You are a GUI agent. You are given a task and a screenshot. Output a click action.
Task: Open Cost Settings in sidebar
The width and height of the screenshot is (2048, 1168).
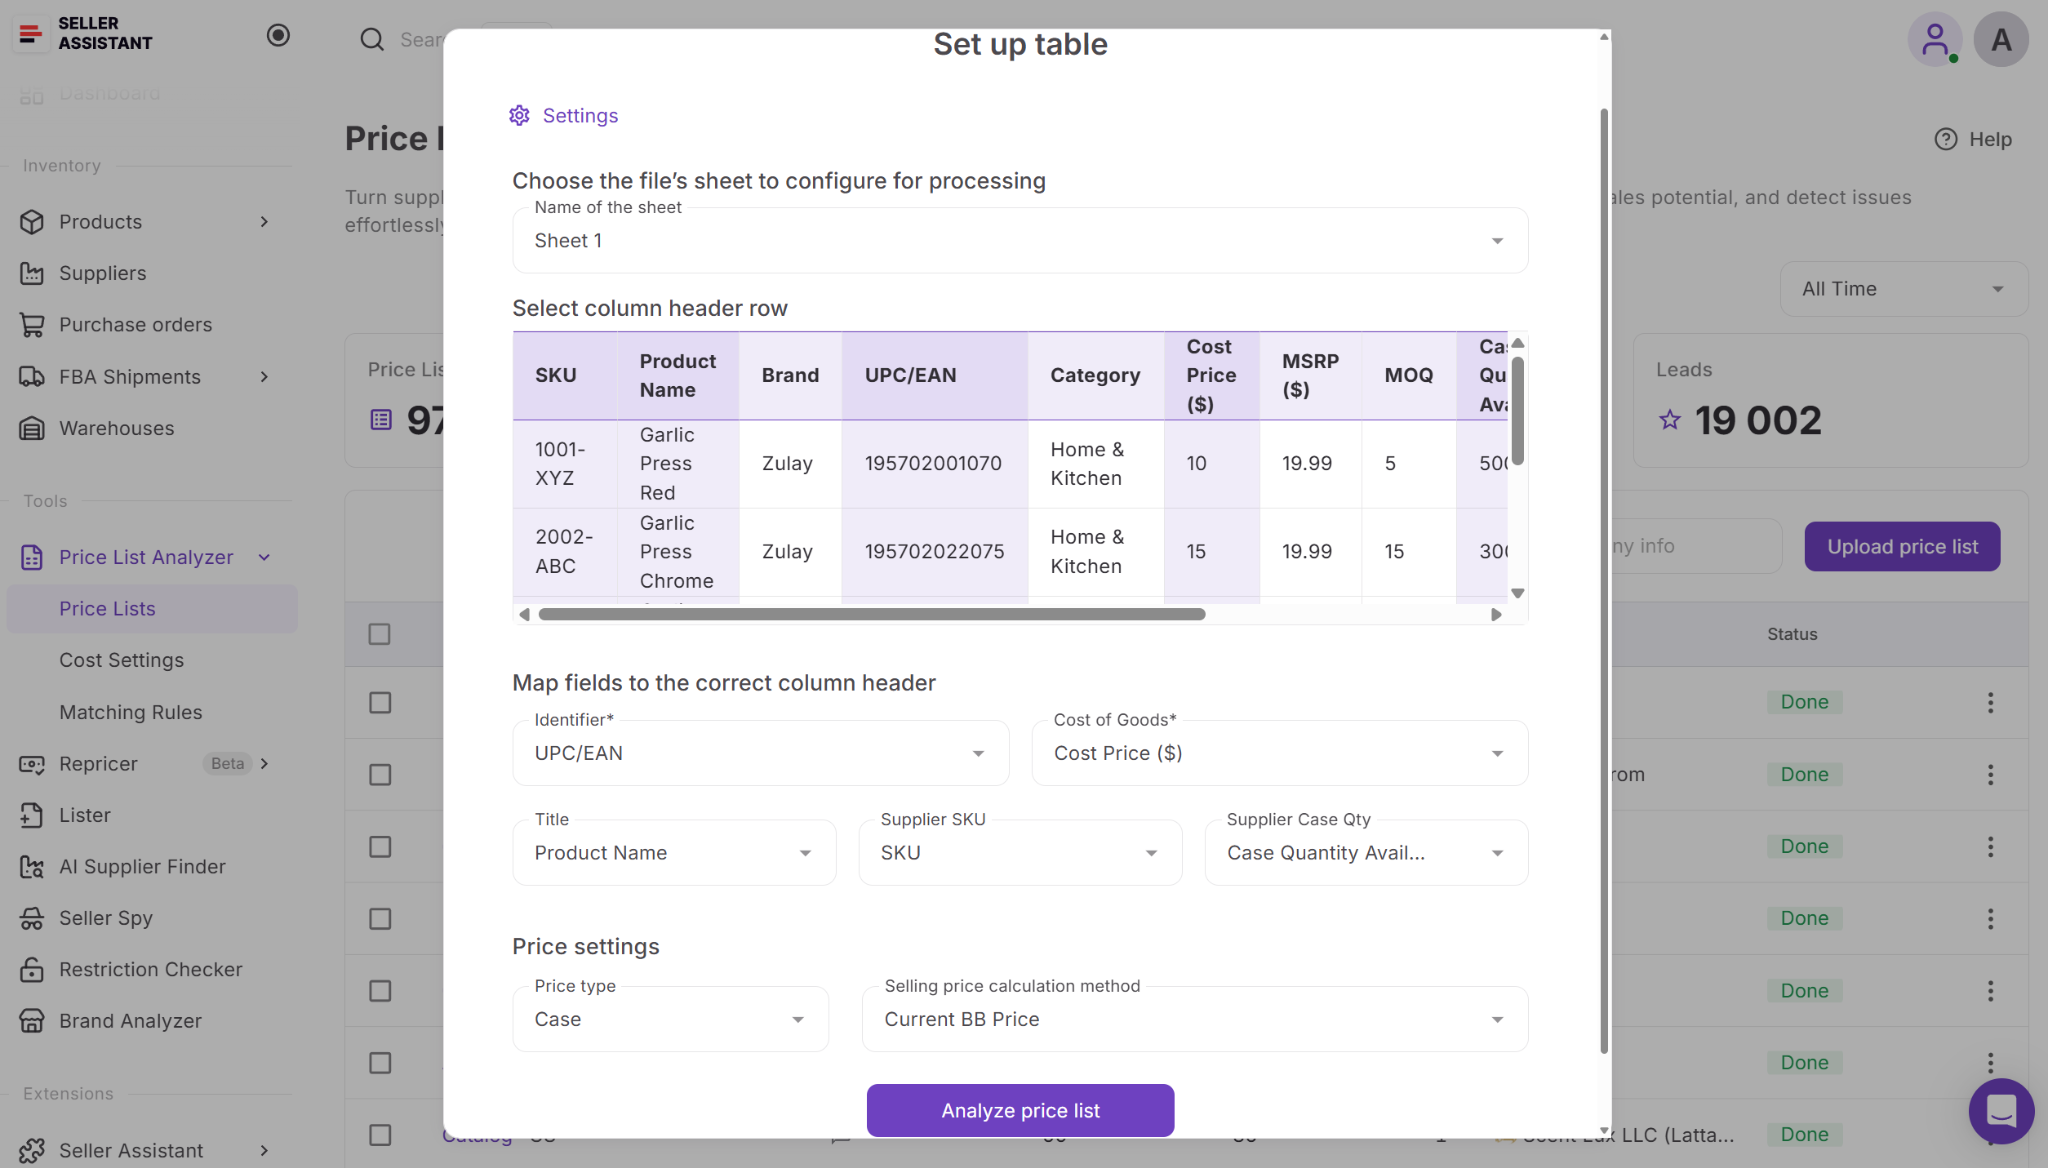(121, 660)
